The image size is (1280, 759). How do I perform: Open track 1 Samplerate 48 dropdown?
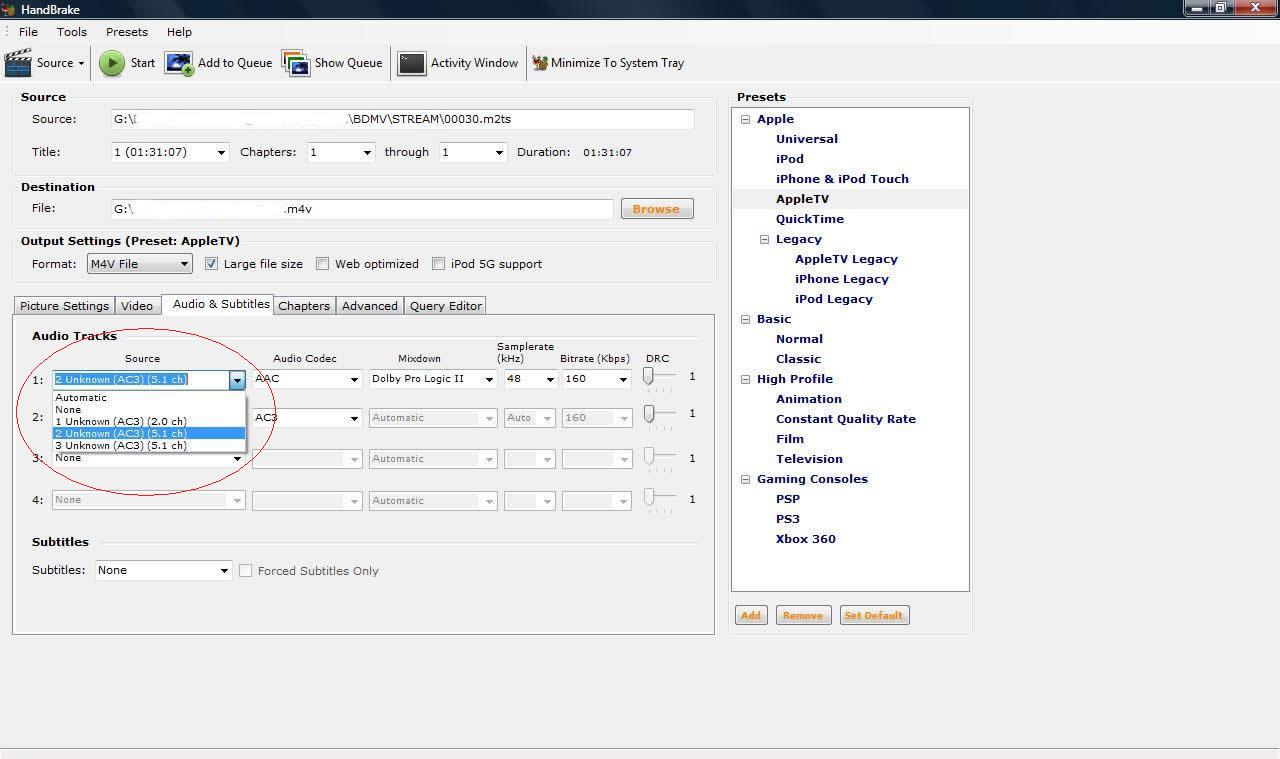[530, 379]
